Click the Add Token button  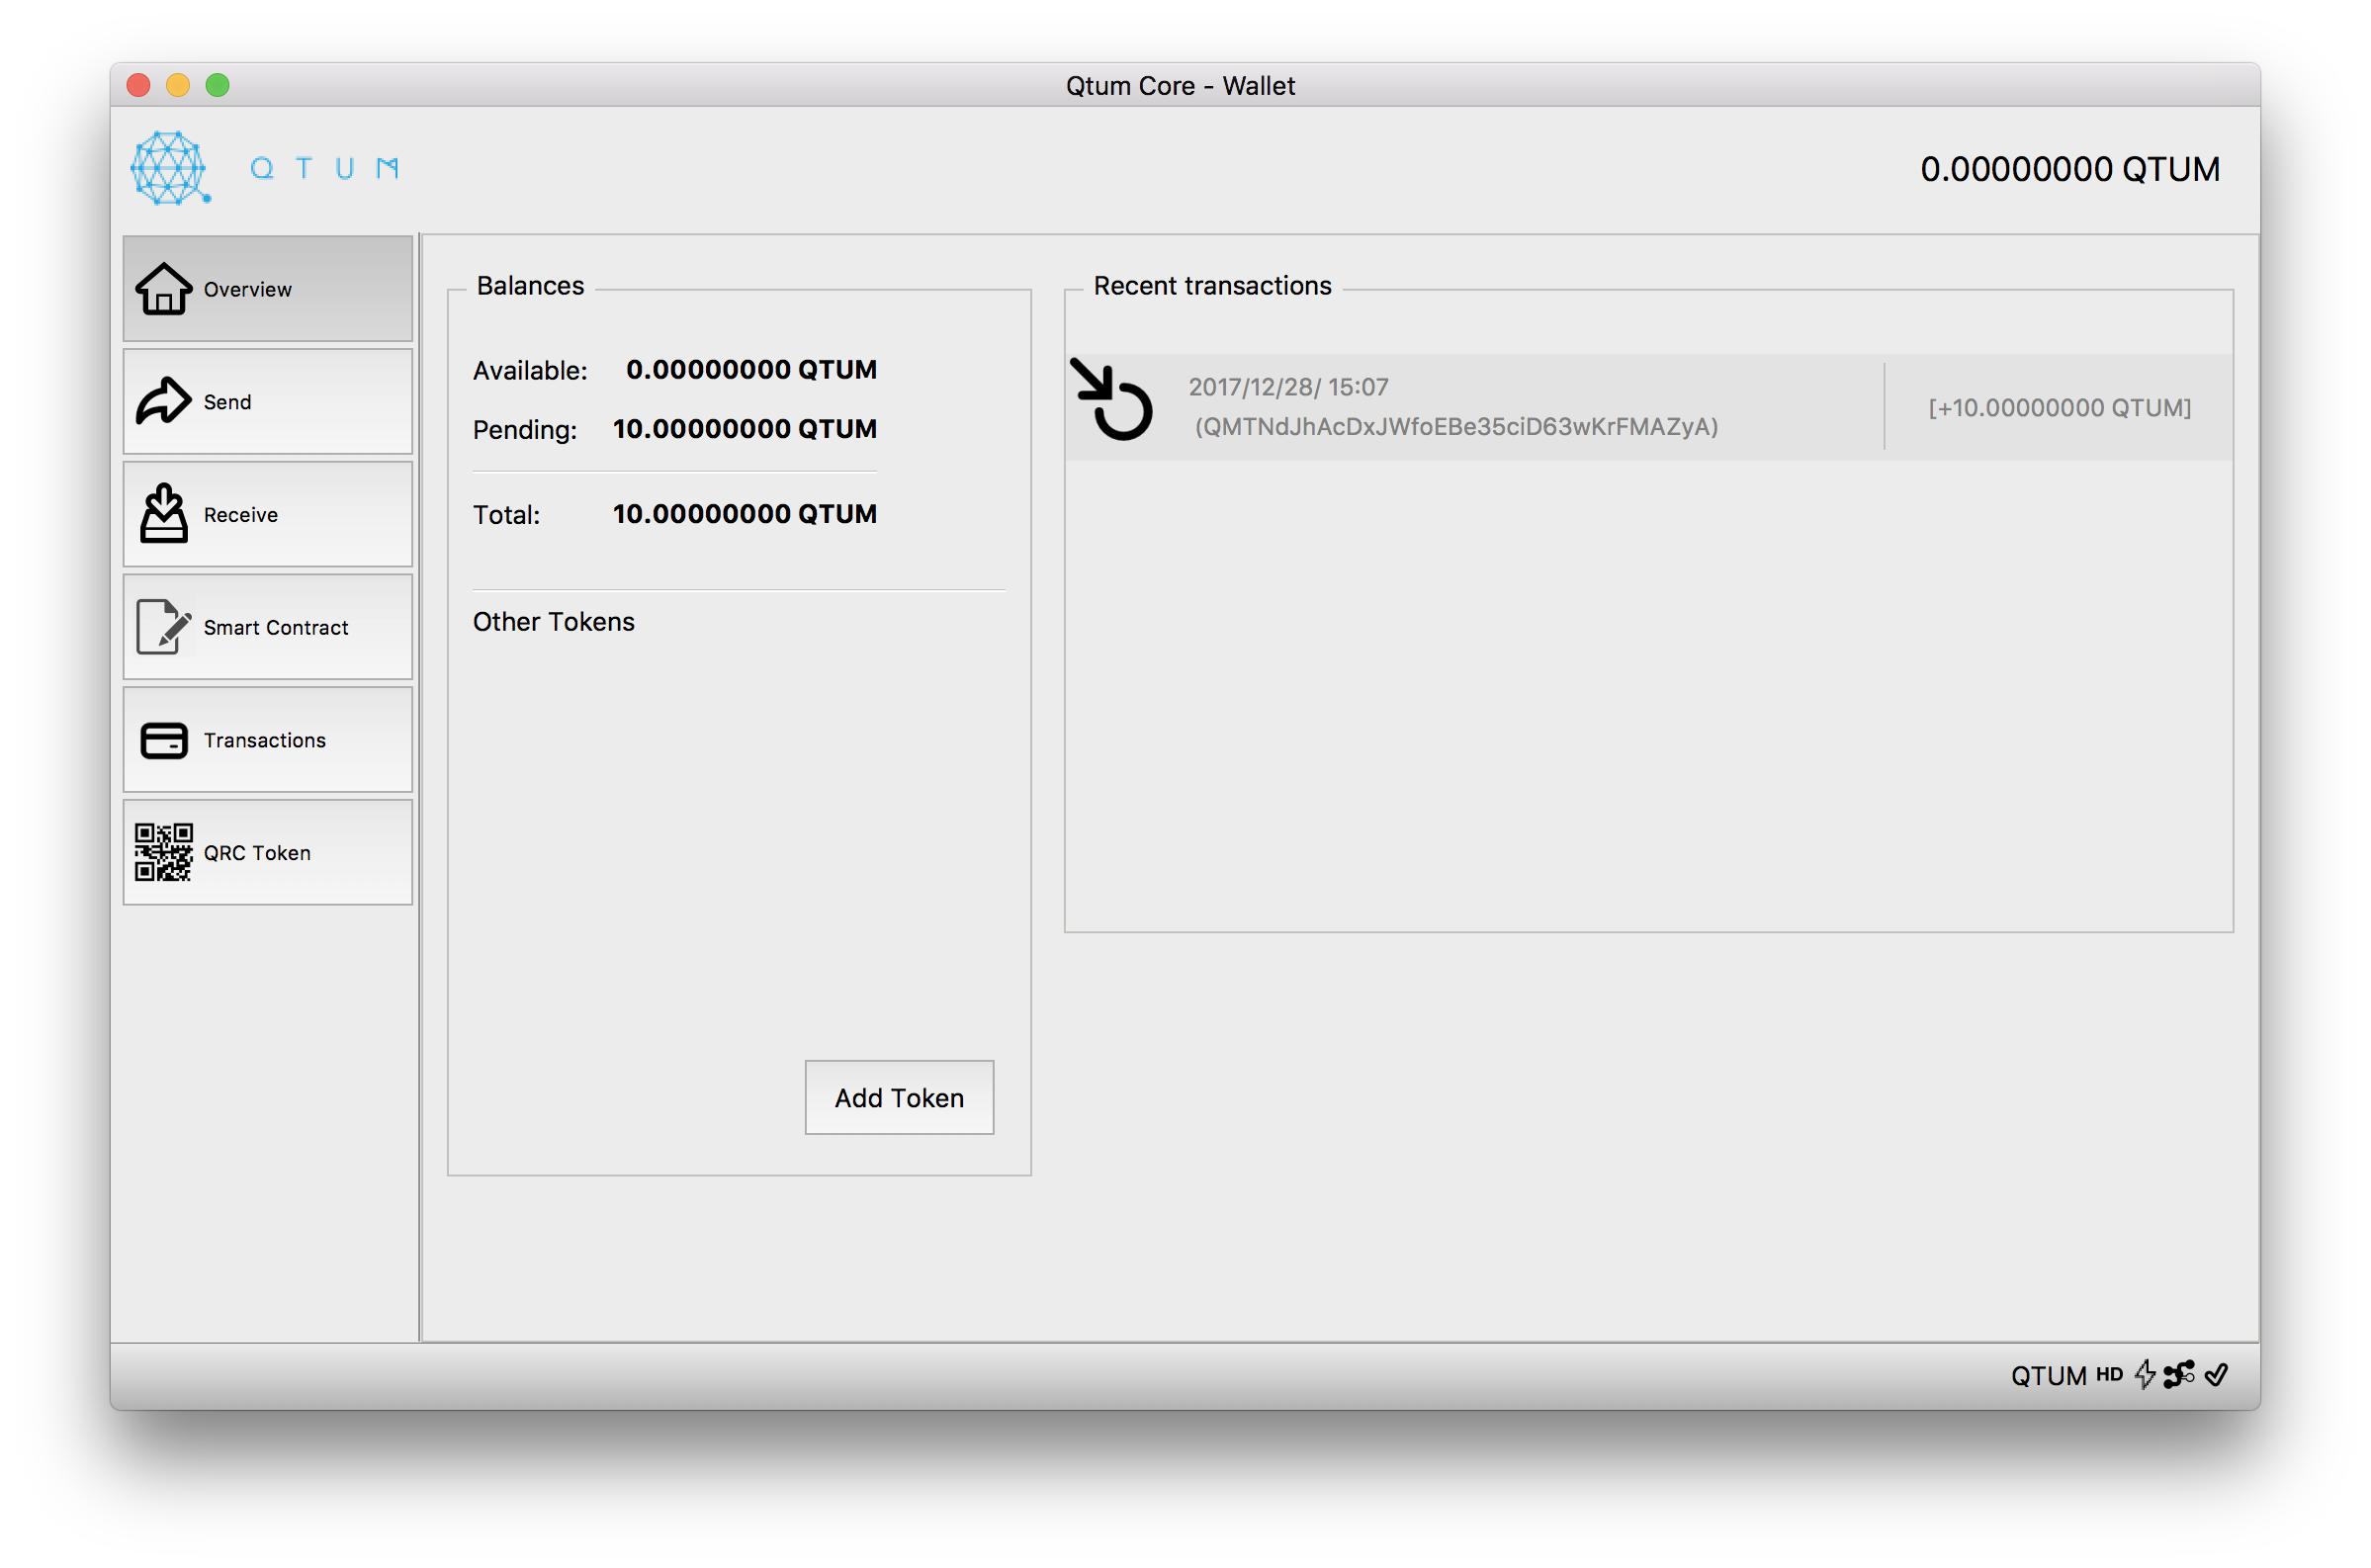coord(901,1100)
